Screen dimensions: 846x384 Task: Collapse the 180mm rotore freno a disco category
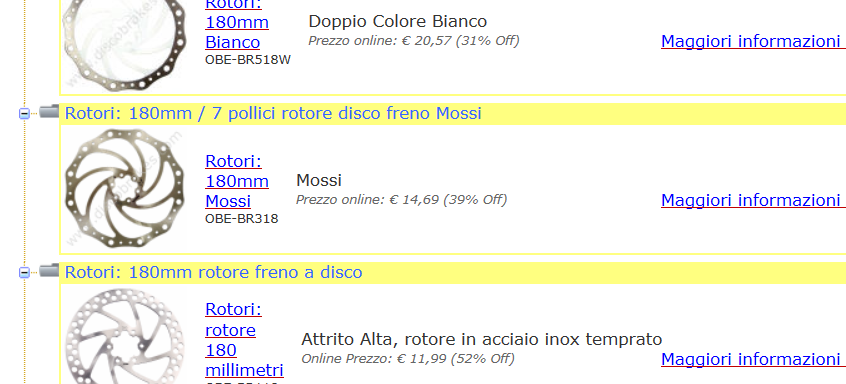(24, 273)
